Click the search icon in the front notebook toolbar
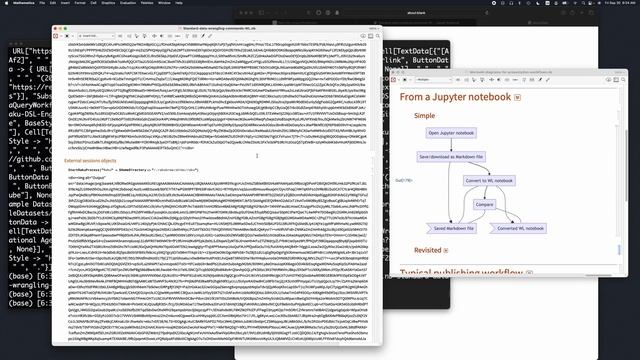The height and width of the screenshot is (360, 640). [x=378, y=36]
